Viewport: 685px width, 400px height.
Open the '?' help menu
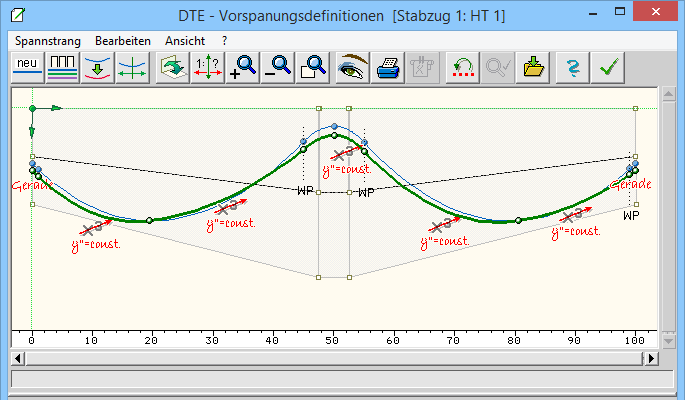click(225, 40)
